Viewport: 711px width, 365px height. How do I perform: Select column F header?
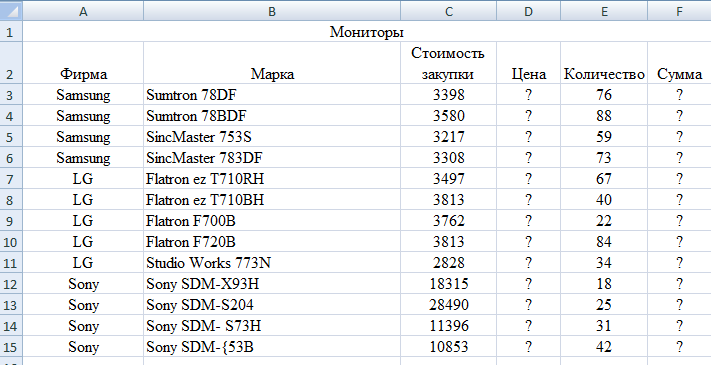point(679,11)
